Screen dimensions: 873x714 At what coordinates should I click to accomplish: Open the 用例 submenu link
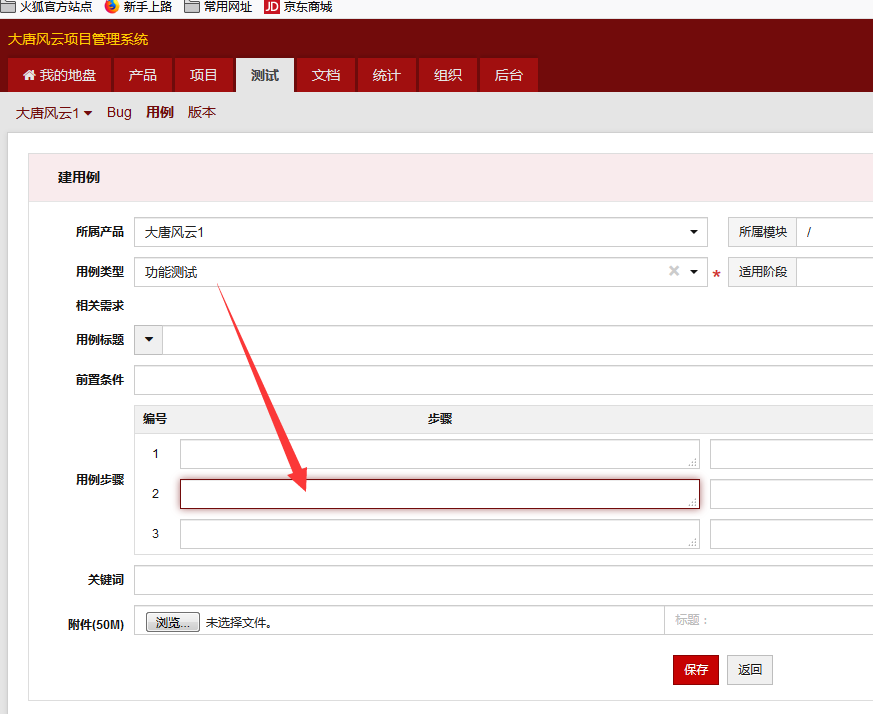click(x=160, y=113)
